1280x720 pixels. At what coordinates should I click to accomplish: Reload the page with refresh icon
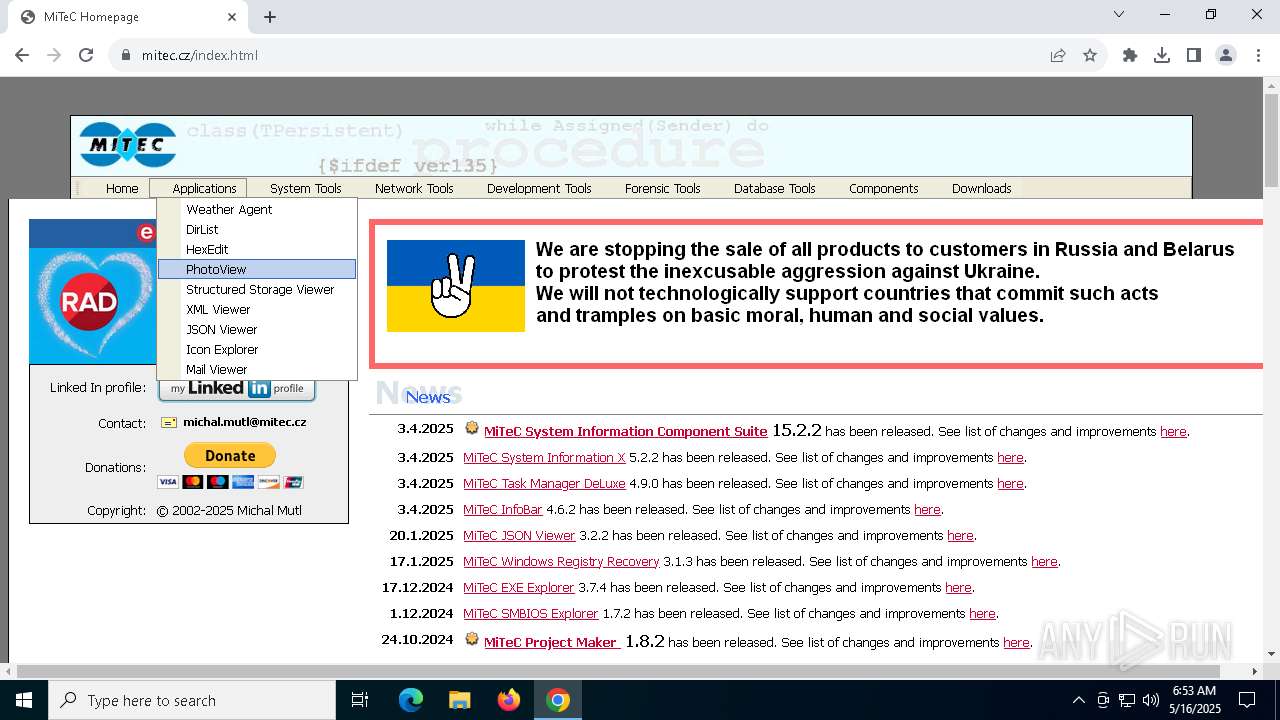(86, 55)
